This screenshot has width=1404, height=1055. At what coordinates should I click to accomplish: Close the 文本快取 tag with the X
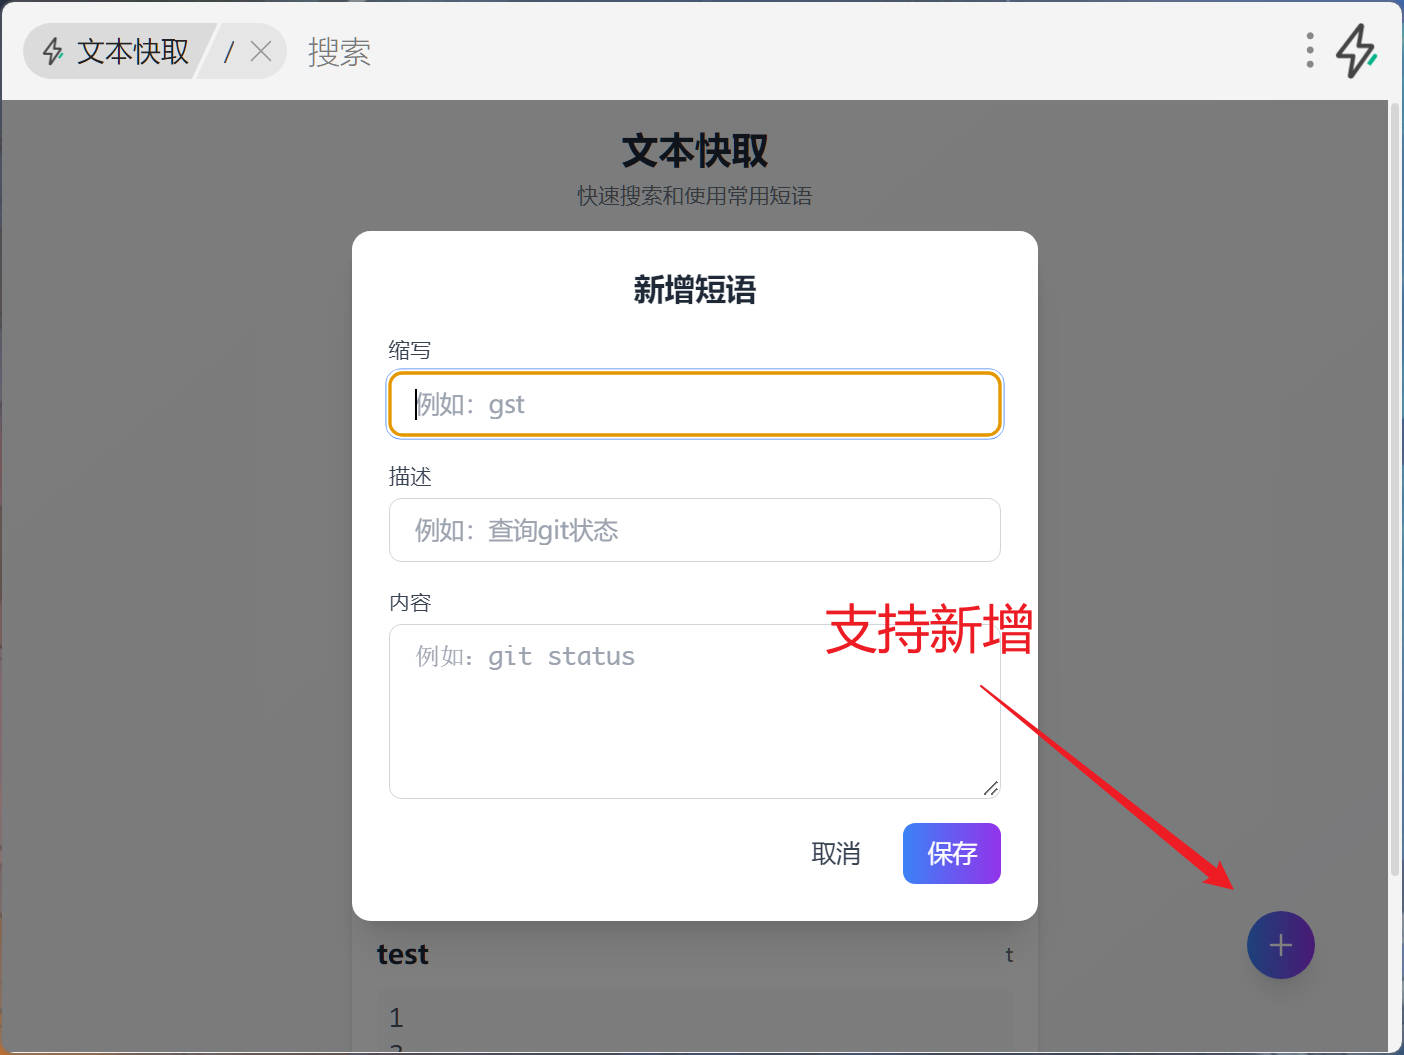click(261, 51)
